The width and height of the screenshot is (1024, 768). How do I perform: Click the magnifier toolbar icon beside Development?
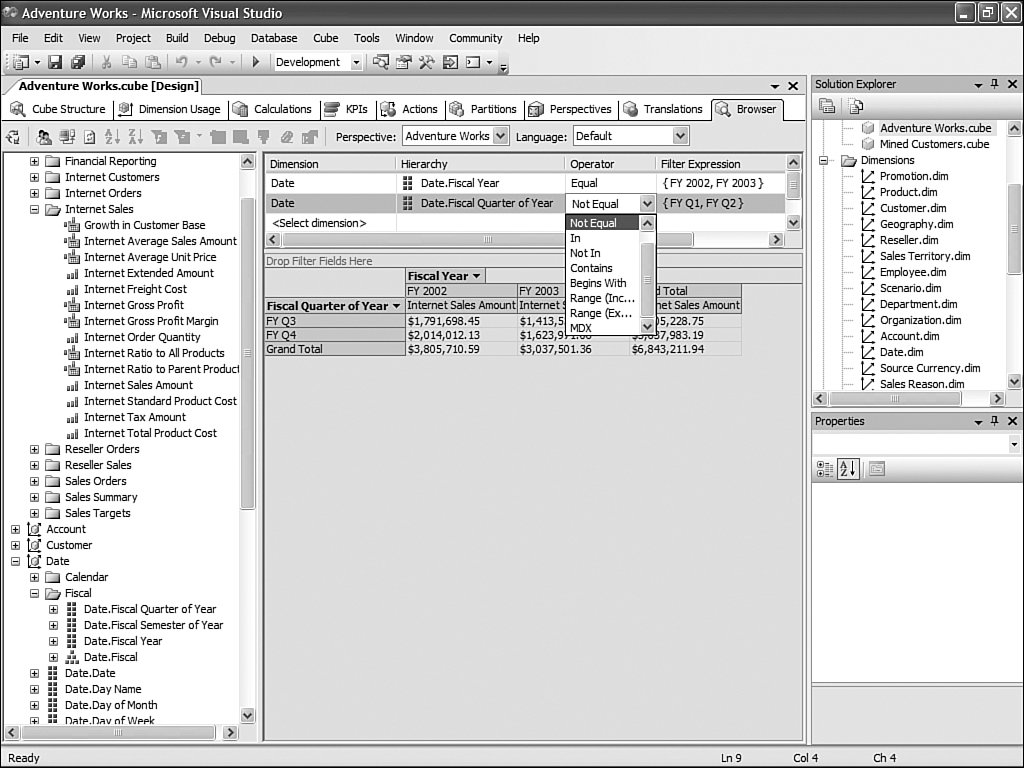[x=381, y=62]
